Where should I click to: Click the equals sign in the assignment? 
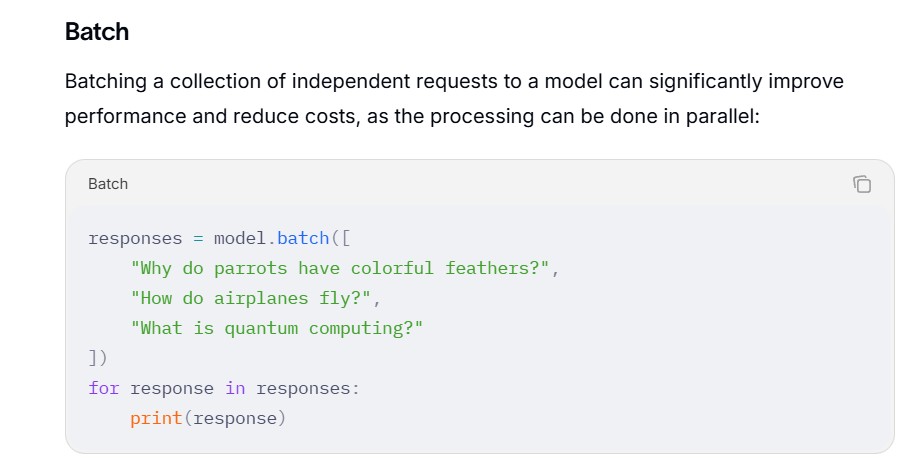[x=198, y=239]
